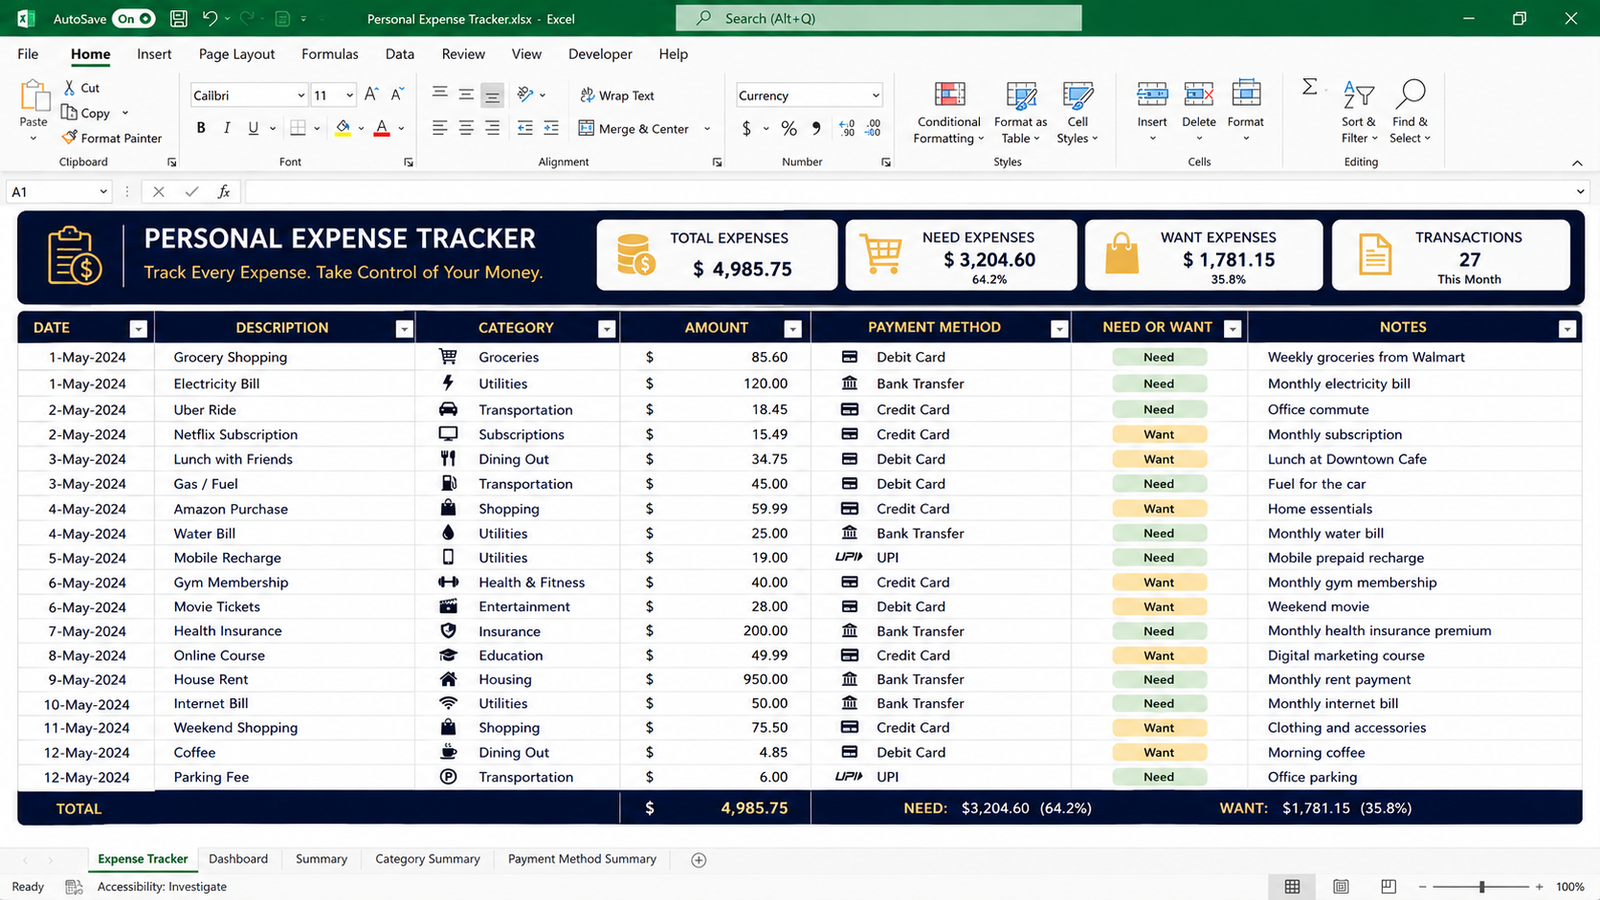Apply the yellow Fill Color
The width and height of the screenshot is (1600, 900).
click(343, 128)
